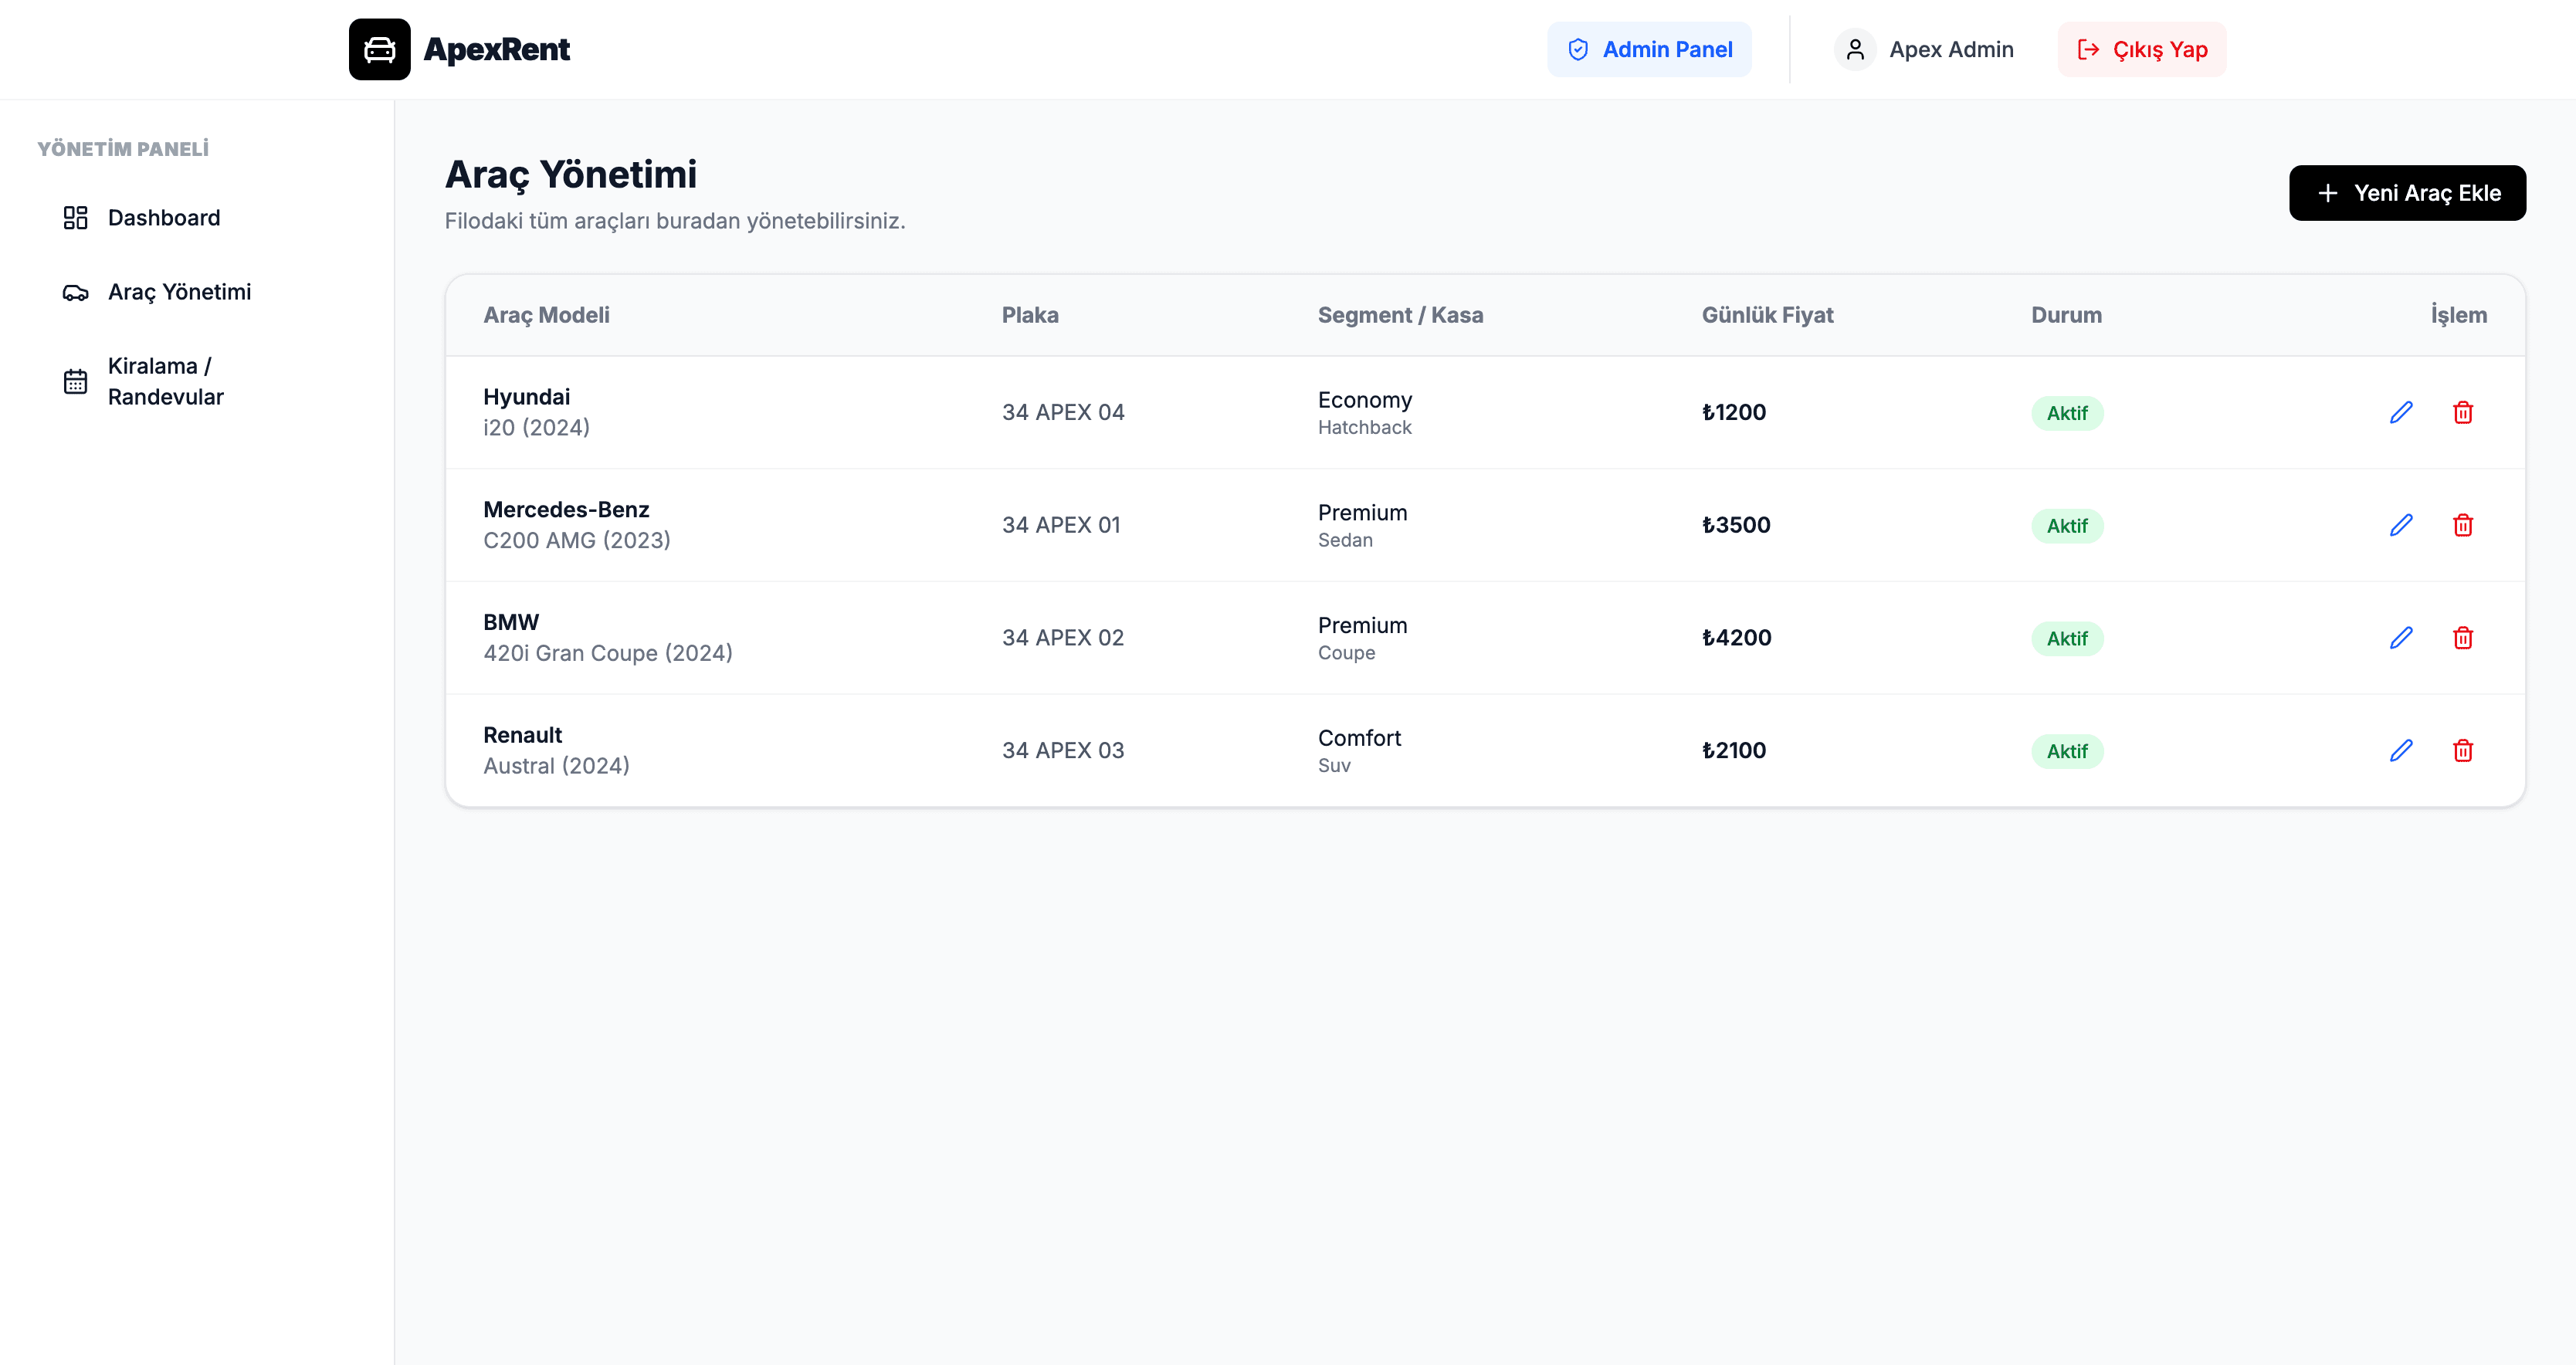Select Araç Yönetimi in the sidebar
2576x1365 pixels.
197,292
